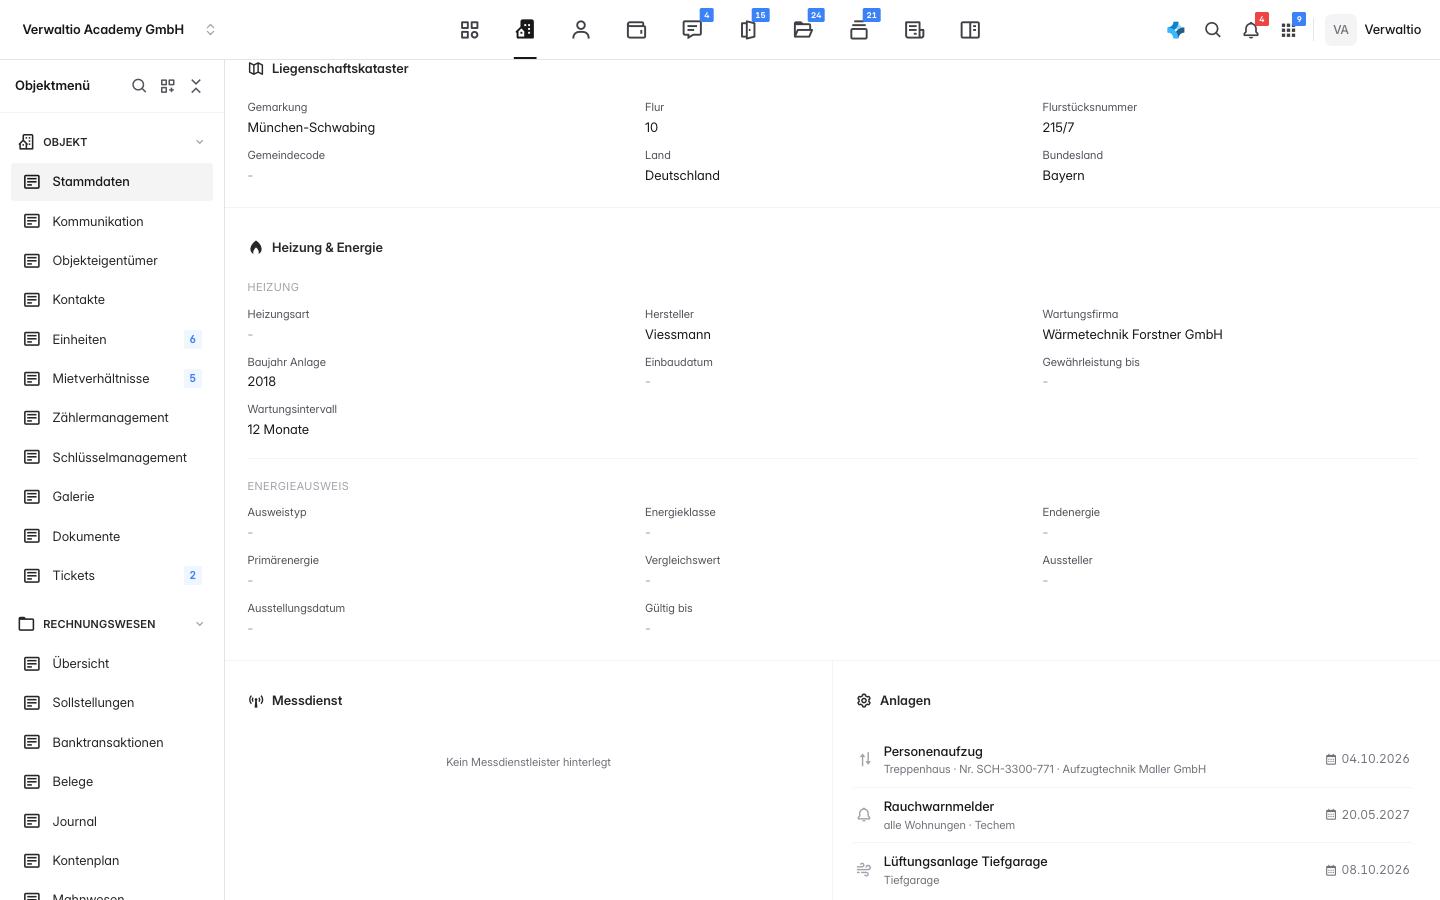This screenshot has width=1440, height=900.
Task: Open the wallet icon in top navigation
Action: pyautogui.click(x=636, y=30)
